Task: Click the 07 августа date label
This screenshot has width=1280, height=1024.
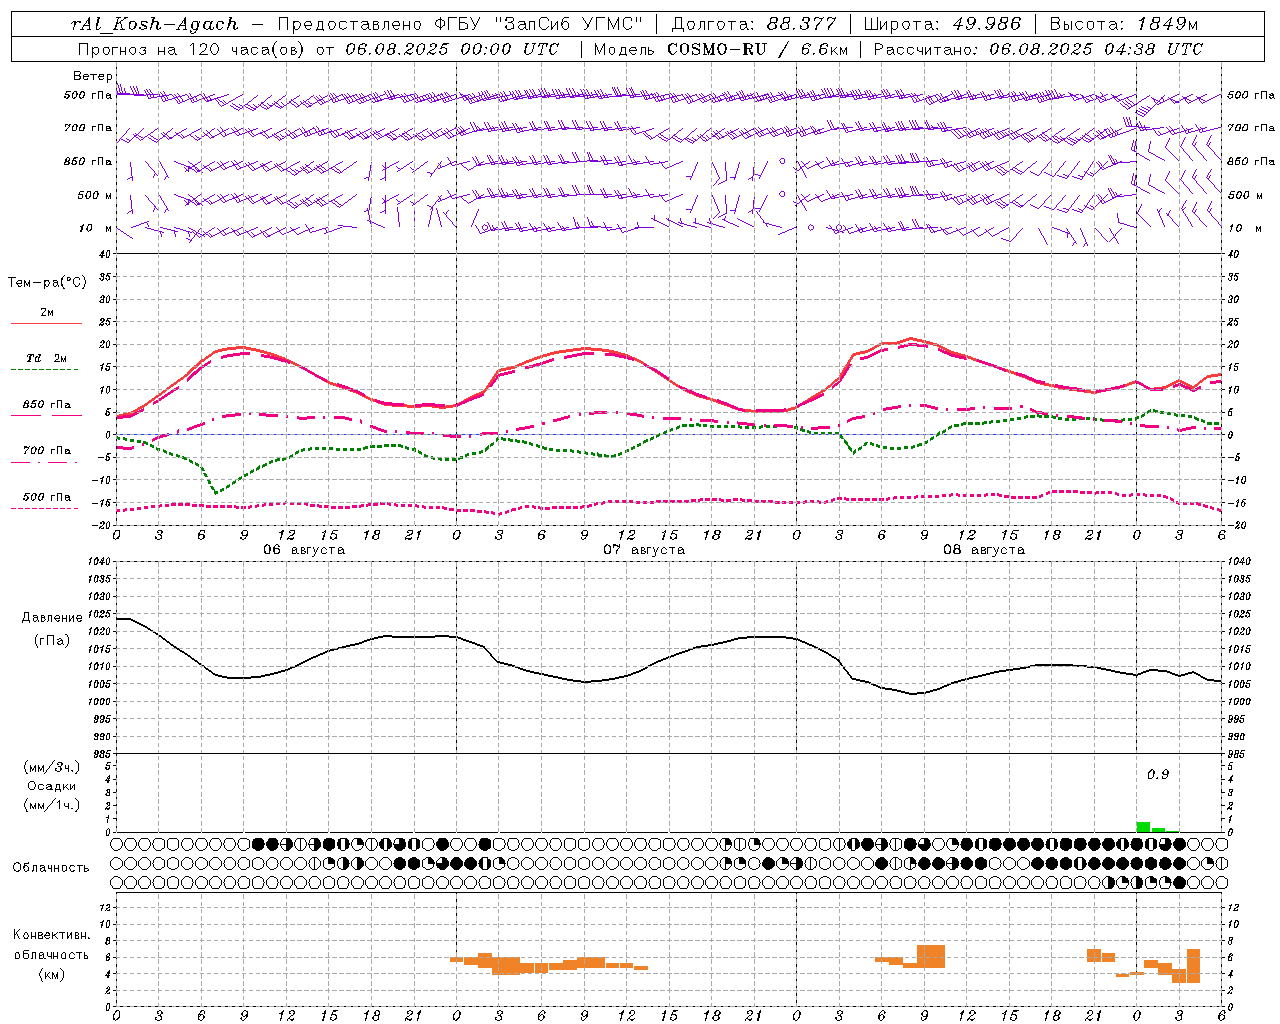Action: point(644,550)
